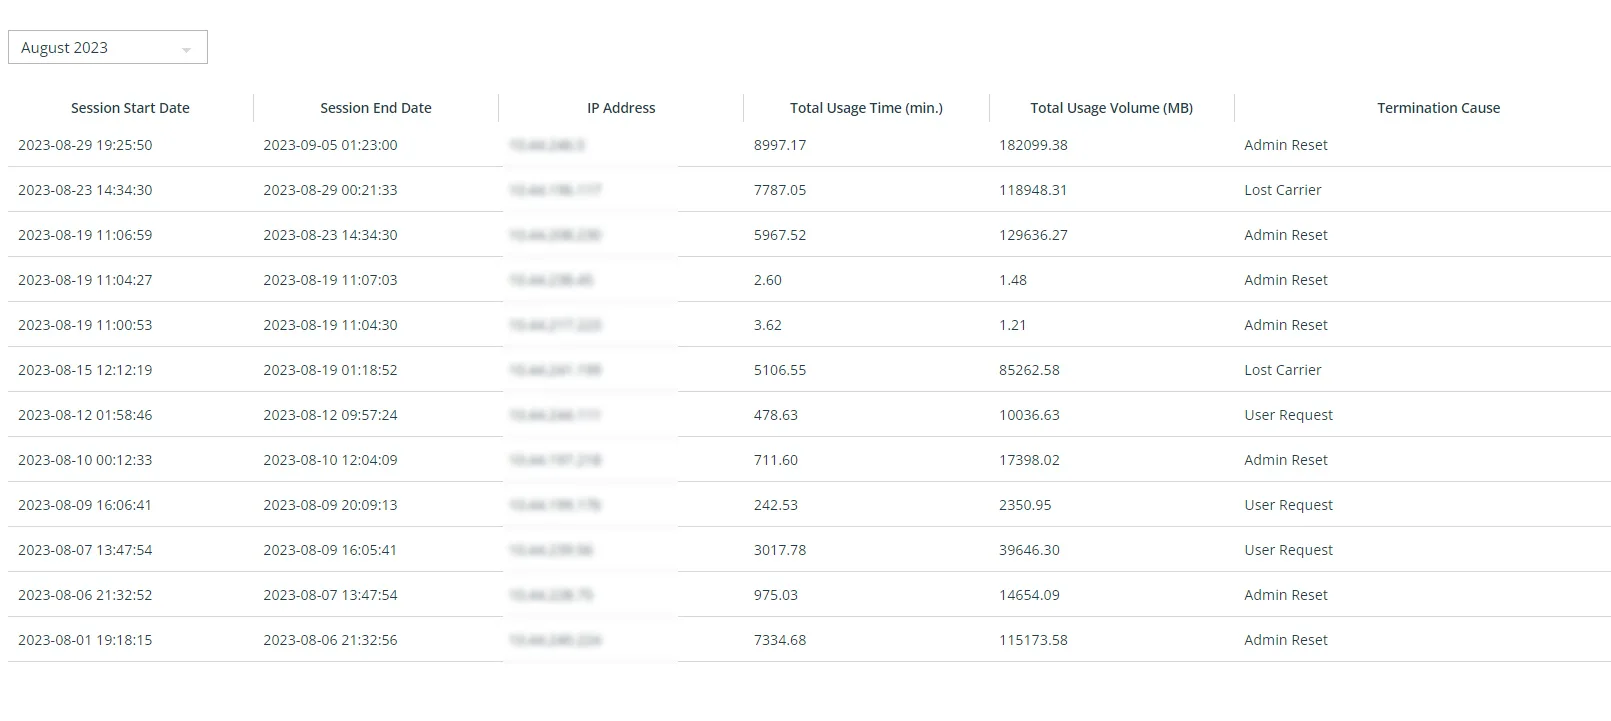This screenshot has width=1611, height=721.
Task: Select session starting 2023-08-19 11:00:53
Action: click(85, 325)
